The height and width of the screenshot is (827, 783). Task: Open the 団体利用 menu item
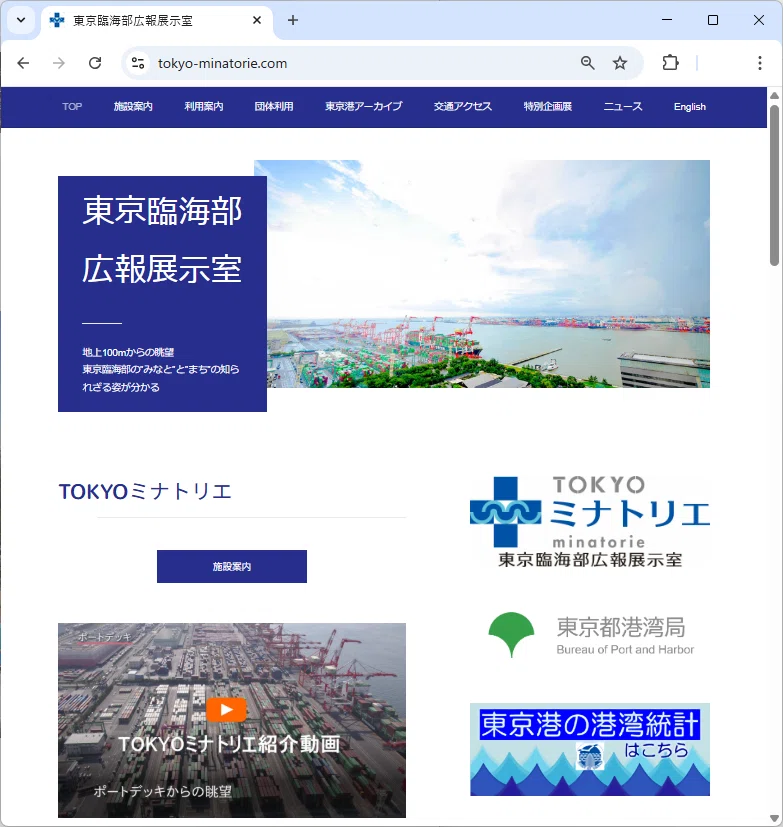coord(274,107)
